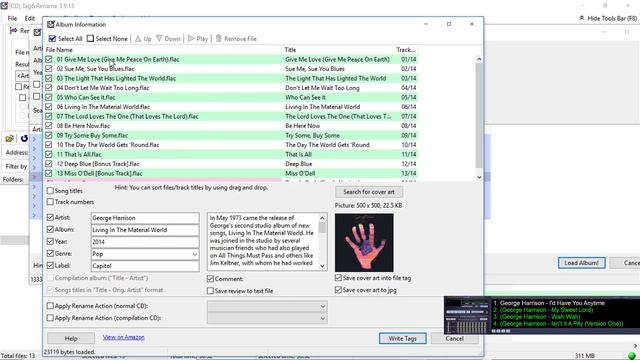Viewport: 640px width, 360px height.
Task: Toggle the Year checkbox
Action: (x=50, y=241)
